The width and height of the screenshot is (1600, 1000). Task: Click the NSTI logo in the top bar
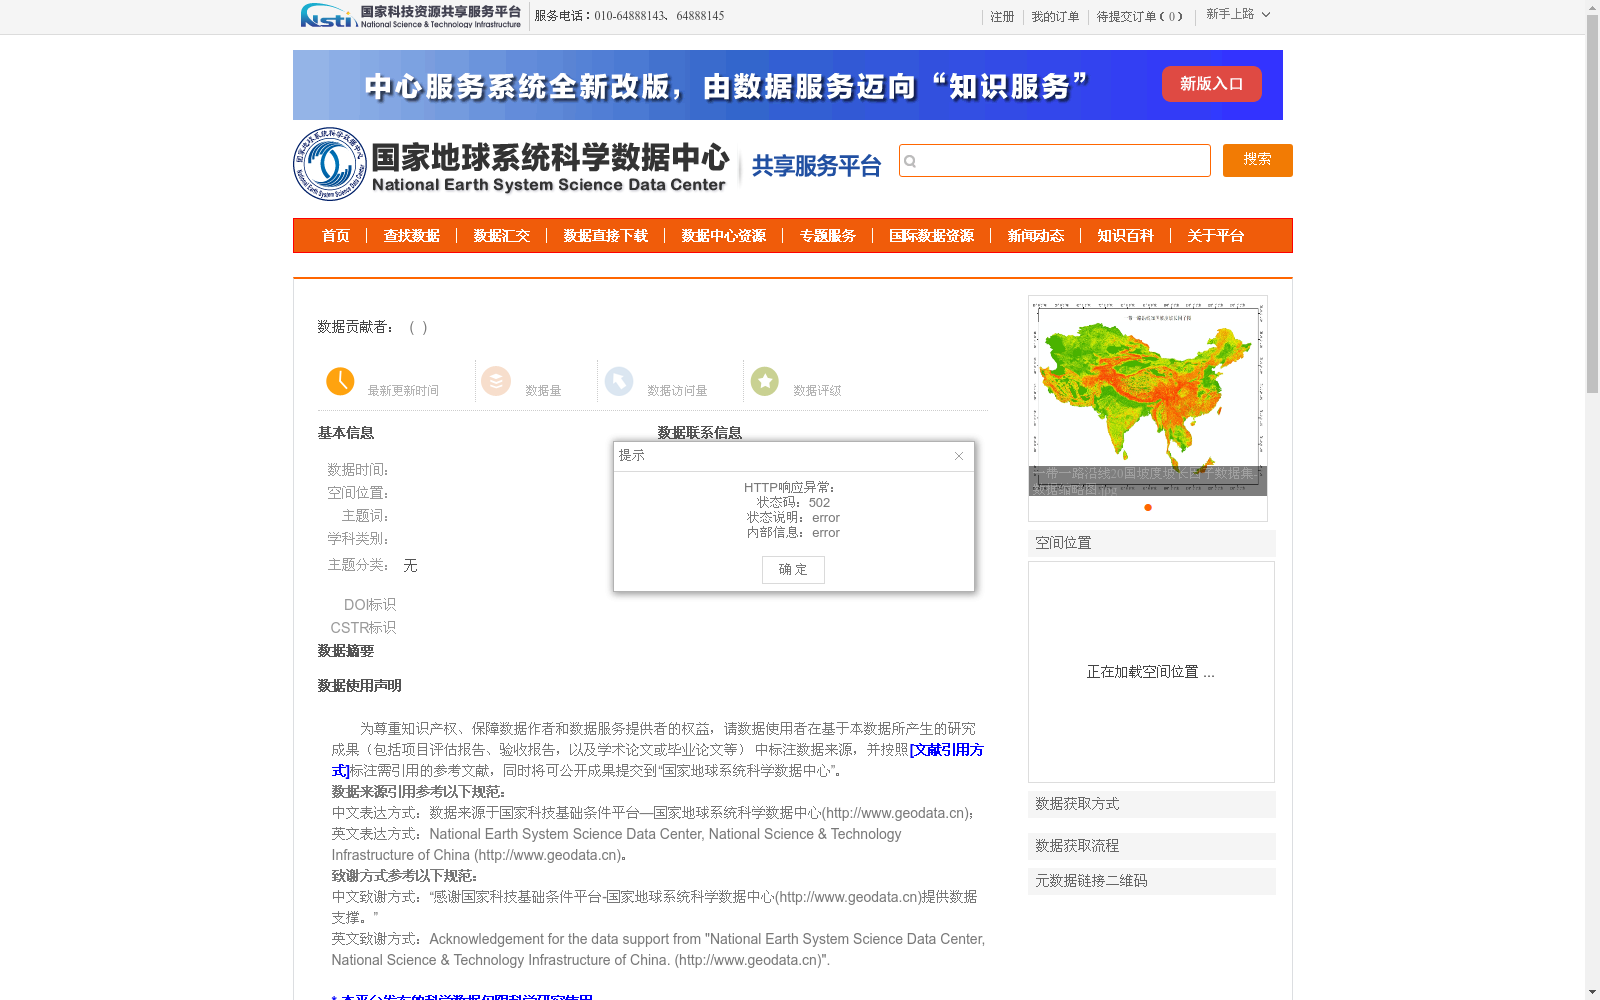[411, 16]
